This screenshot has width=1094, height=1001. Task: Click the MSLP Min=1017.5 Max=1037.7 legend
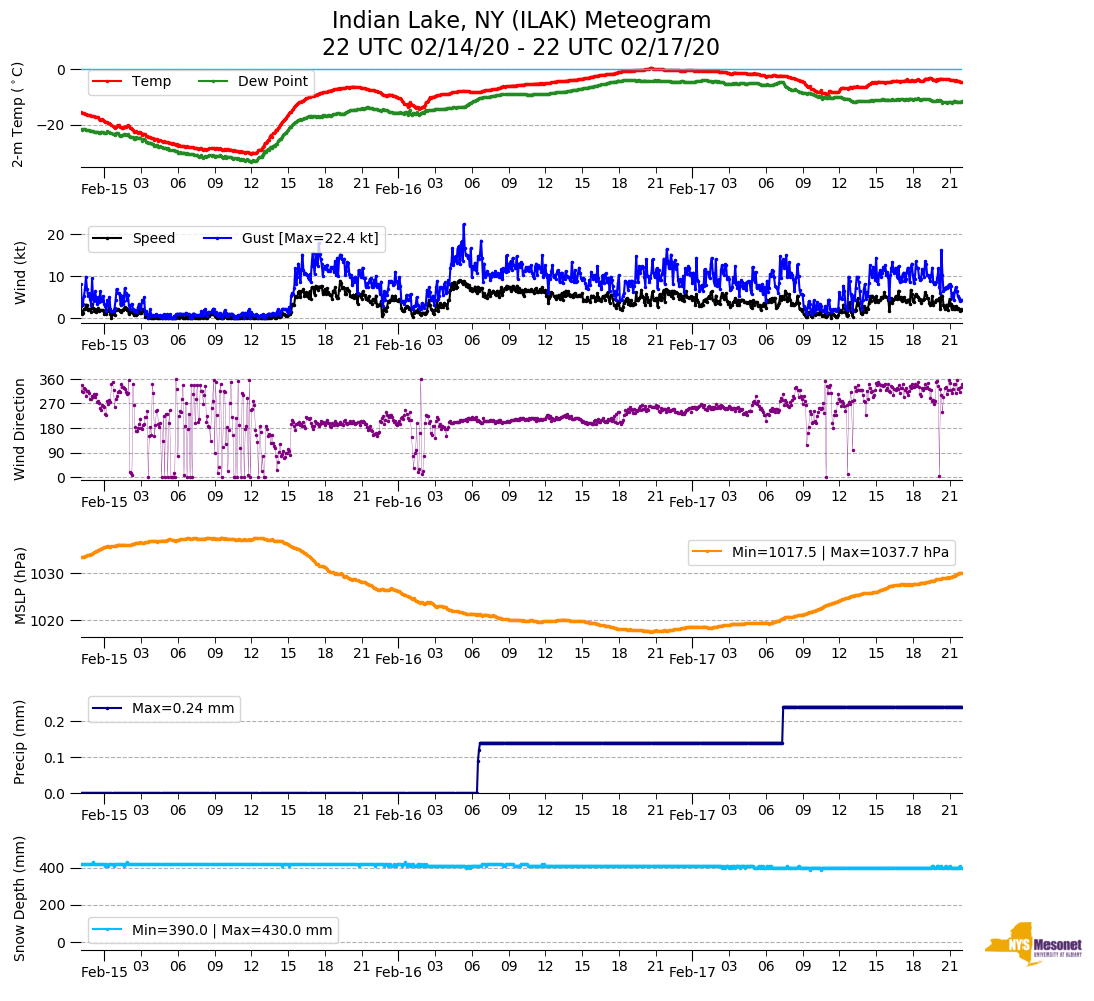pos(820,553)
